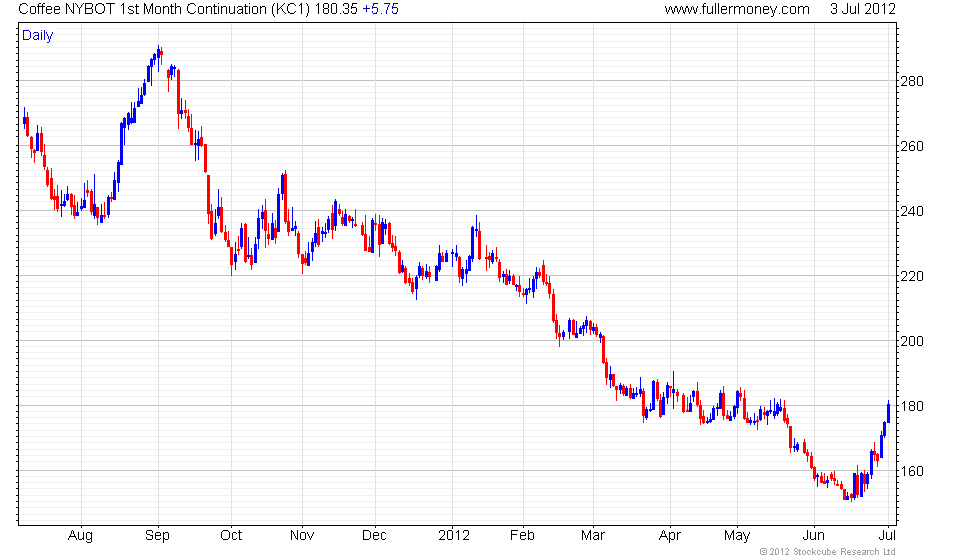Click the Mar month axis label
980x560 pixels.
tap(592, 536)
